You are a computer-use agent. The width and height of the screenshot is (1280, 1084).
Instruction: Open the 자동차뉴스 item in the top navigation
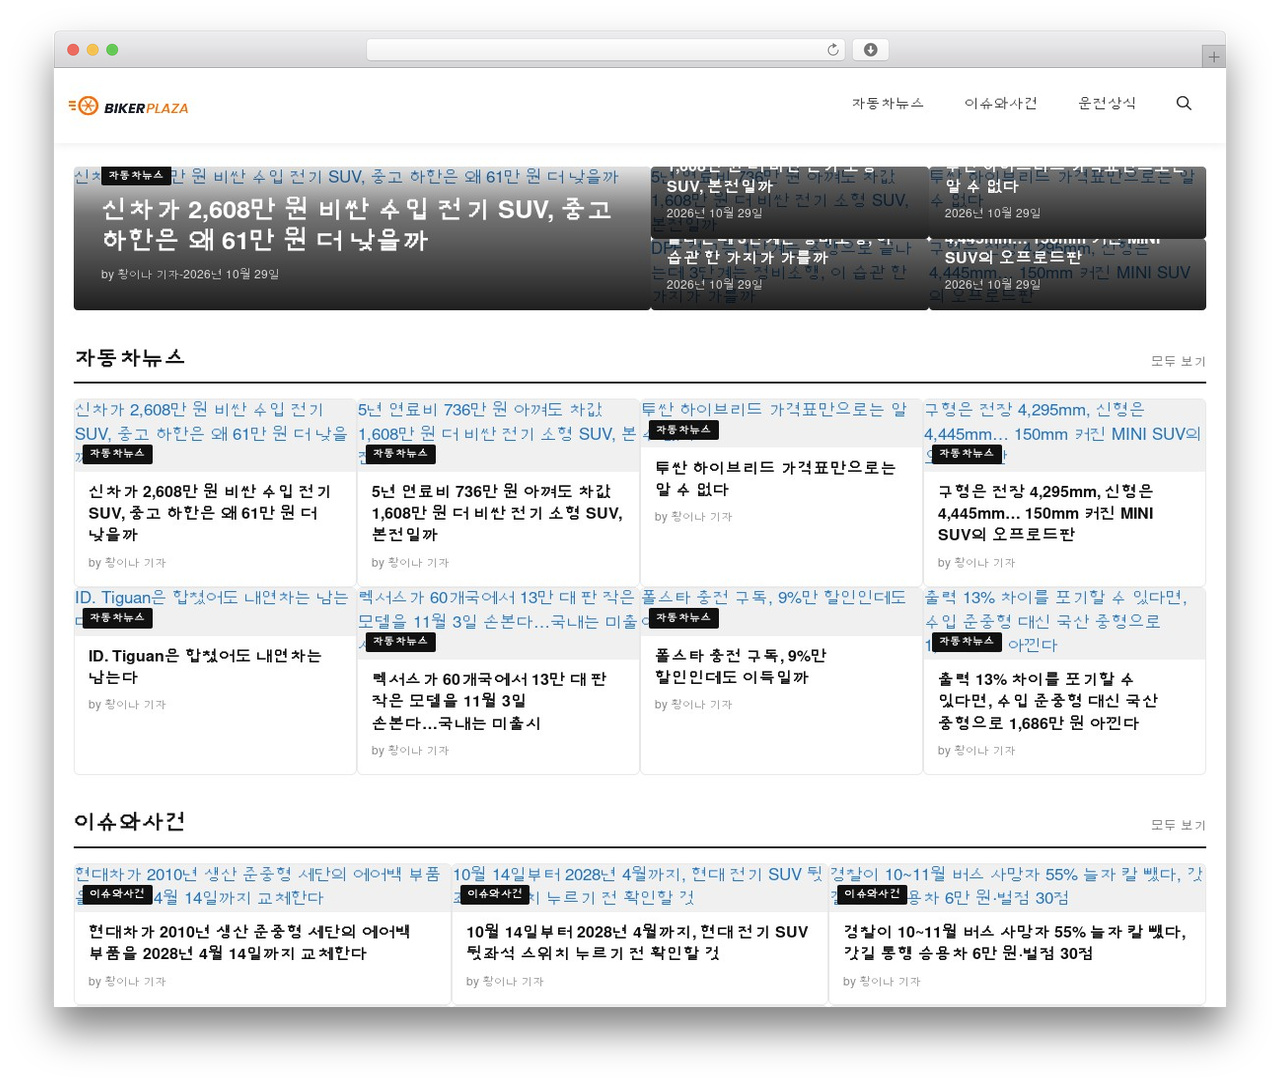888,103
